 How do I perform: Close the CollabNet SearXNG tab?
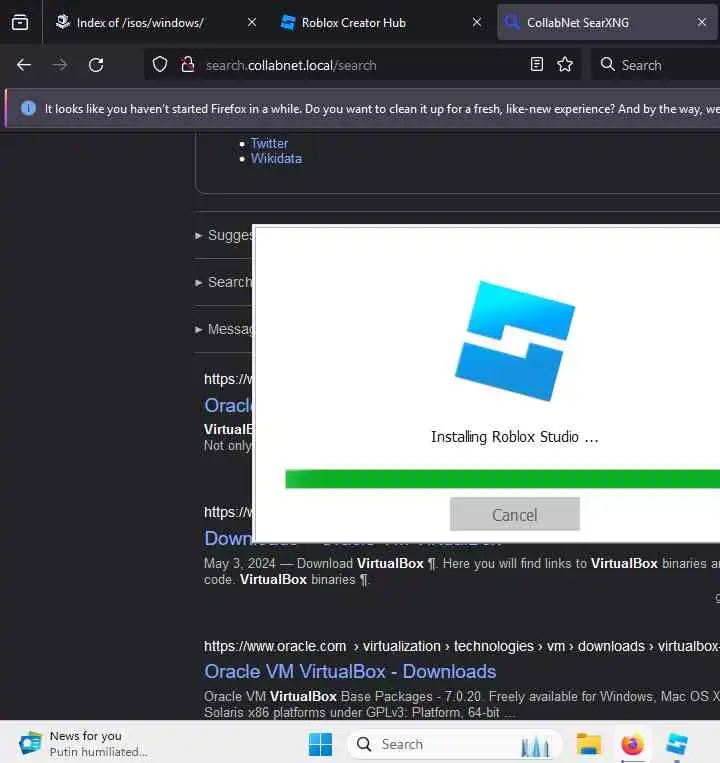[x=702, y=22]
